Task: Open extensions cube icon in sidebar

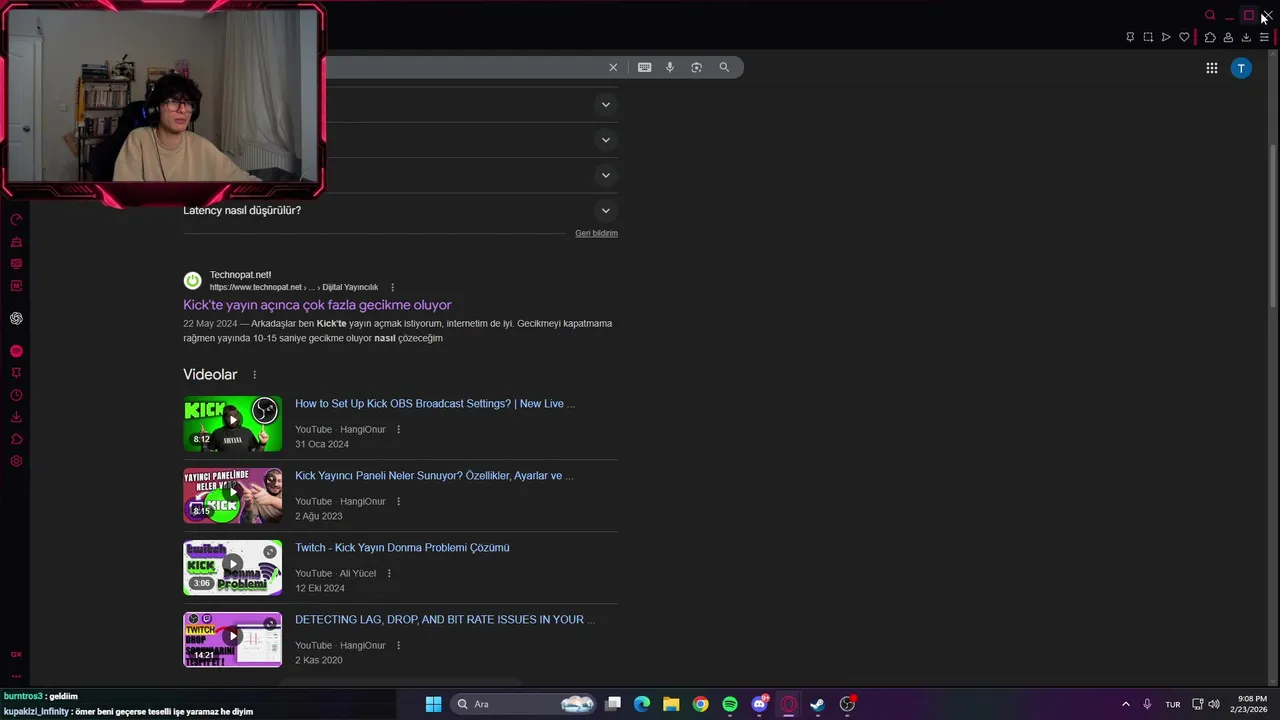Action: pos(16,439)
